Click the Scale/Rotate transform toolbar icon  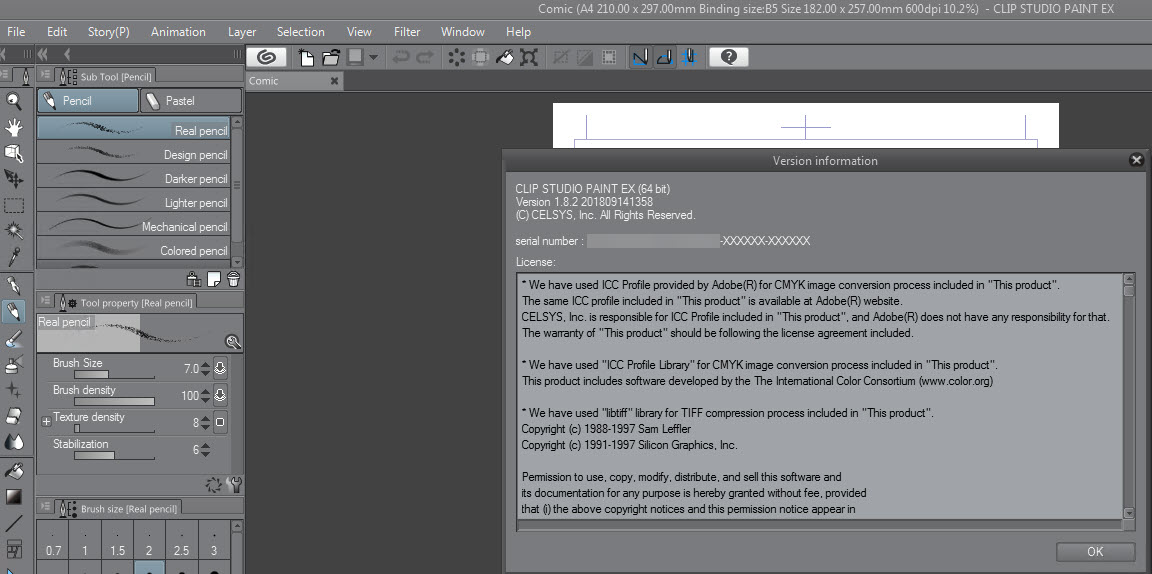[x=528, y=57]
